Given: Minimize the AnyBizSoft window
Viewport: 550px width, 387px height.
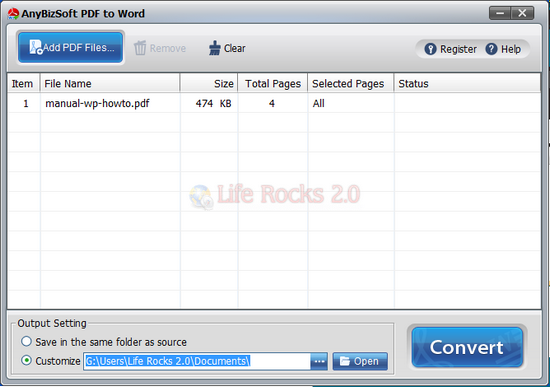Looking at the screenshot, I should point(501,13).
